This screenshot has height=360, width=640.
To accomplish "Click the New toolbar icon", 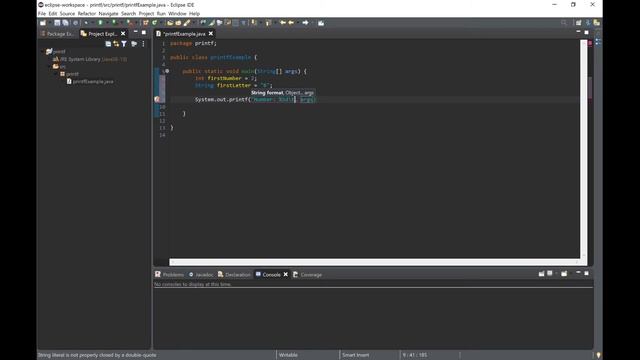I will coord(43,23).
